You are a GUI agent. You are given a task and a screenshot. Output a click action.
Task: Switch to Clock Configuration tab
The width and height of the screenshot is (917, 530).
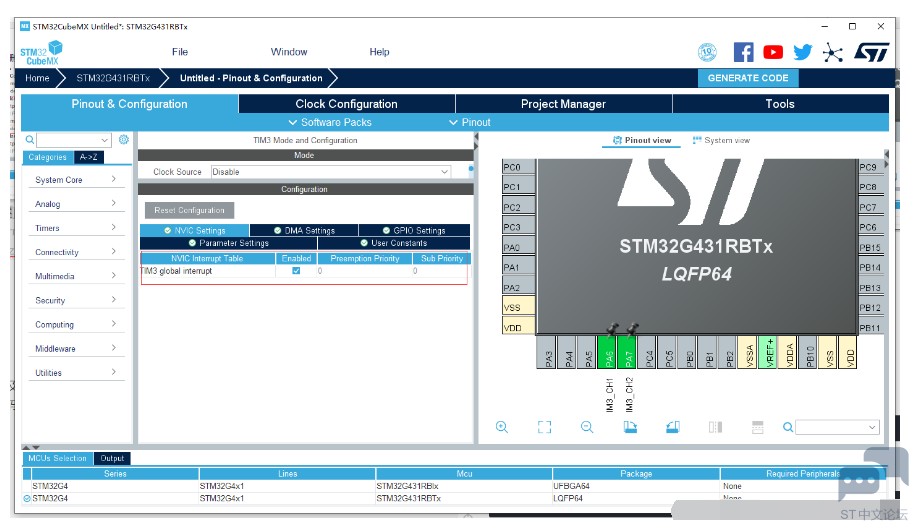tap(346, 104)
